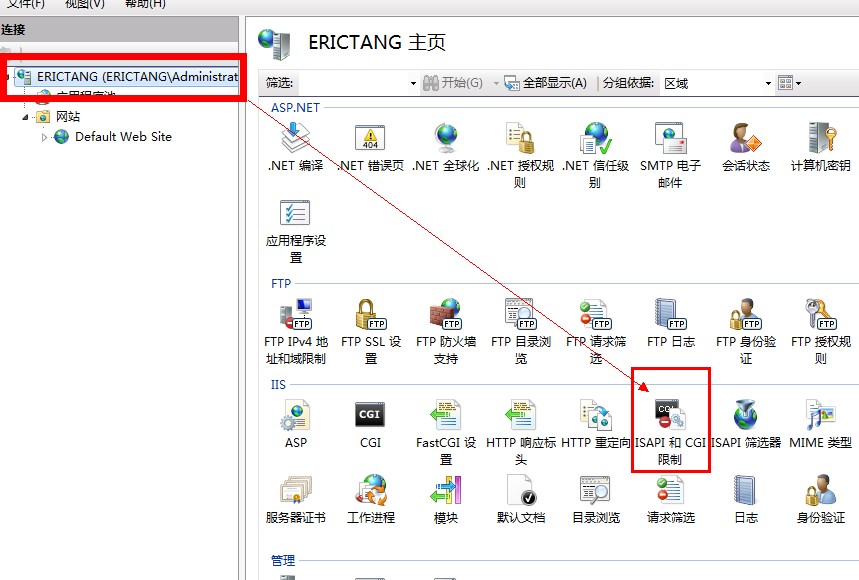
Task: Open FTP 请求筛选 feature
Action: click(595, 332)
